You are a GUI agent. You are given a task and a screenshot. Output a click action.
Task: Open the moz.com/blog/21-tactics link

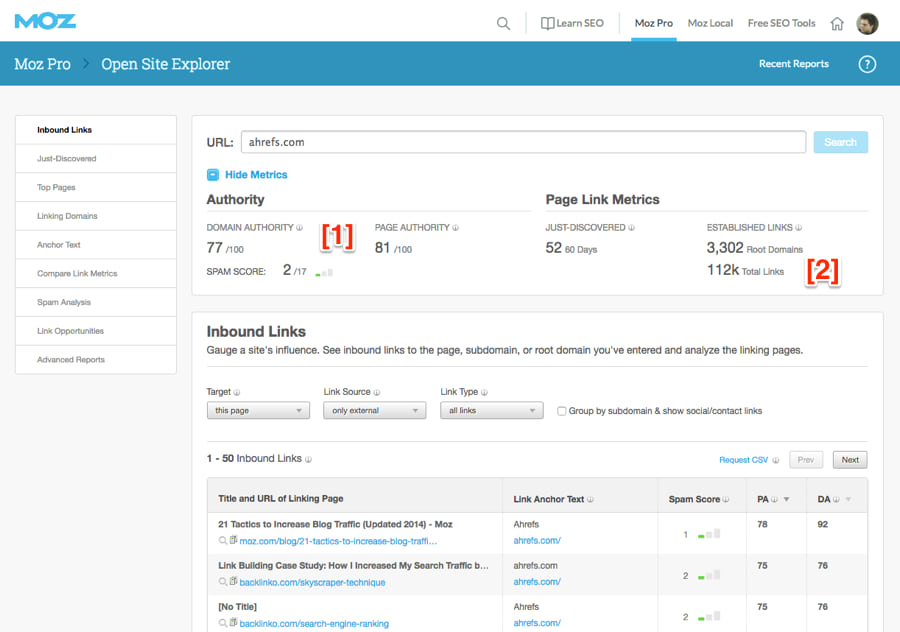coord(338,541)
